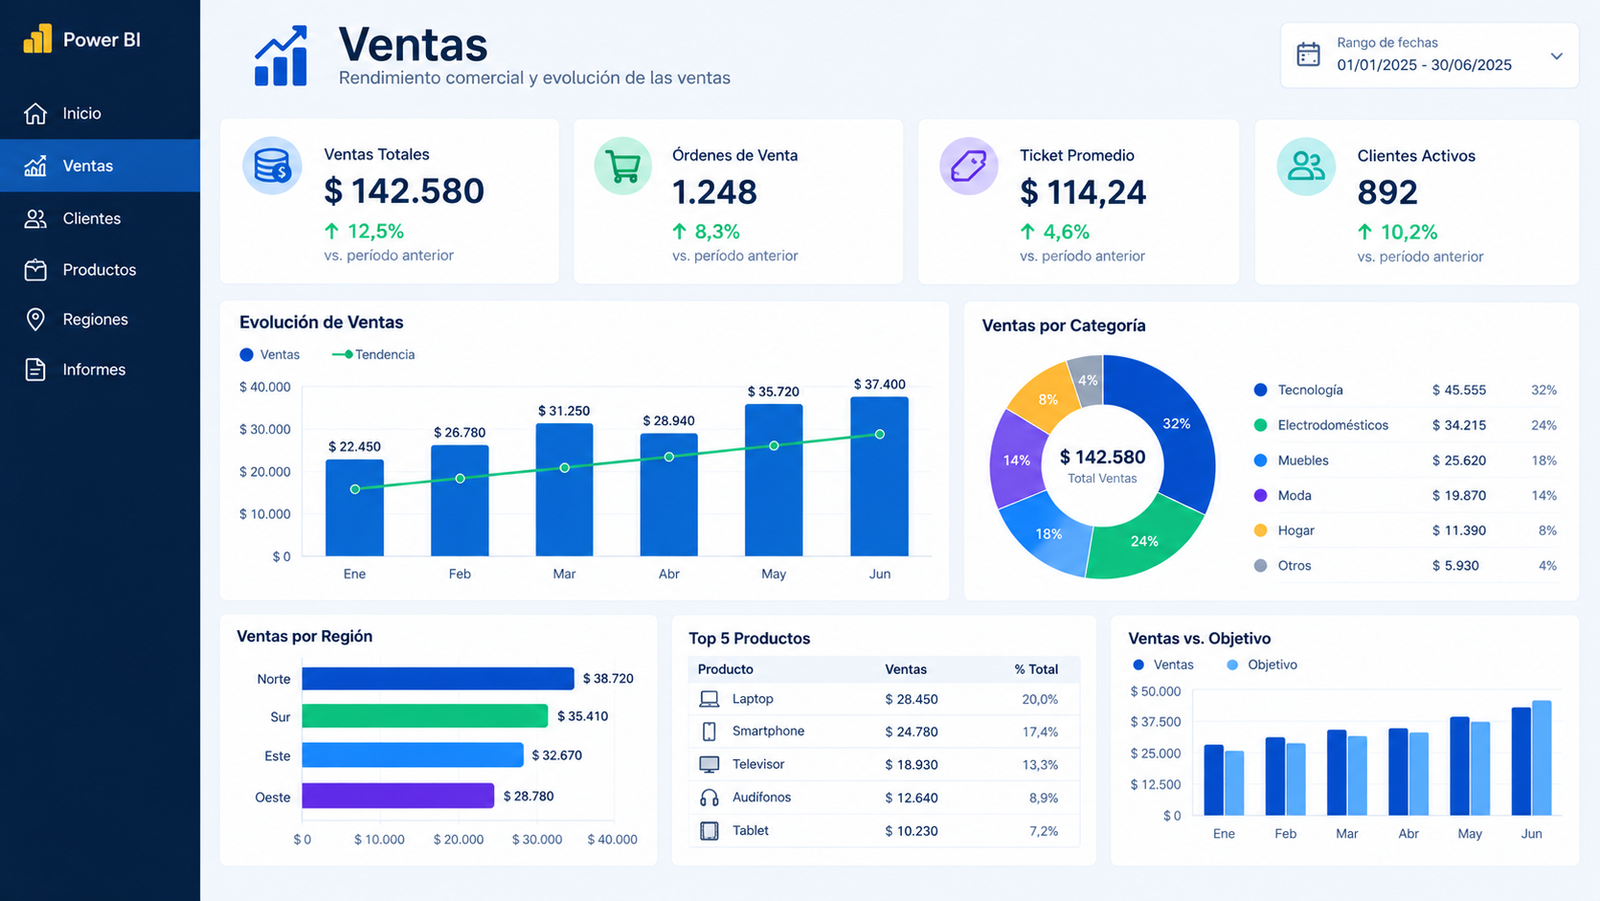The width and height of the screenshot is (1600, 901).
Task: Open the Inicio sidebar menu item
Action: (100, 113)
